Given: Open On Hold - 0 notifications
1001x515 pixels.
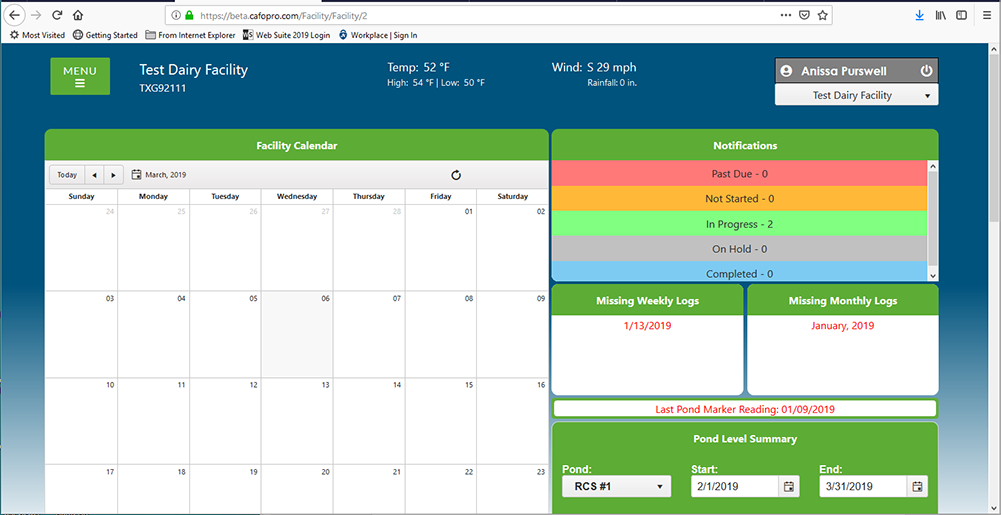Looking at the screenshot, I should tap(739, 249).
